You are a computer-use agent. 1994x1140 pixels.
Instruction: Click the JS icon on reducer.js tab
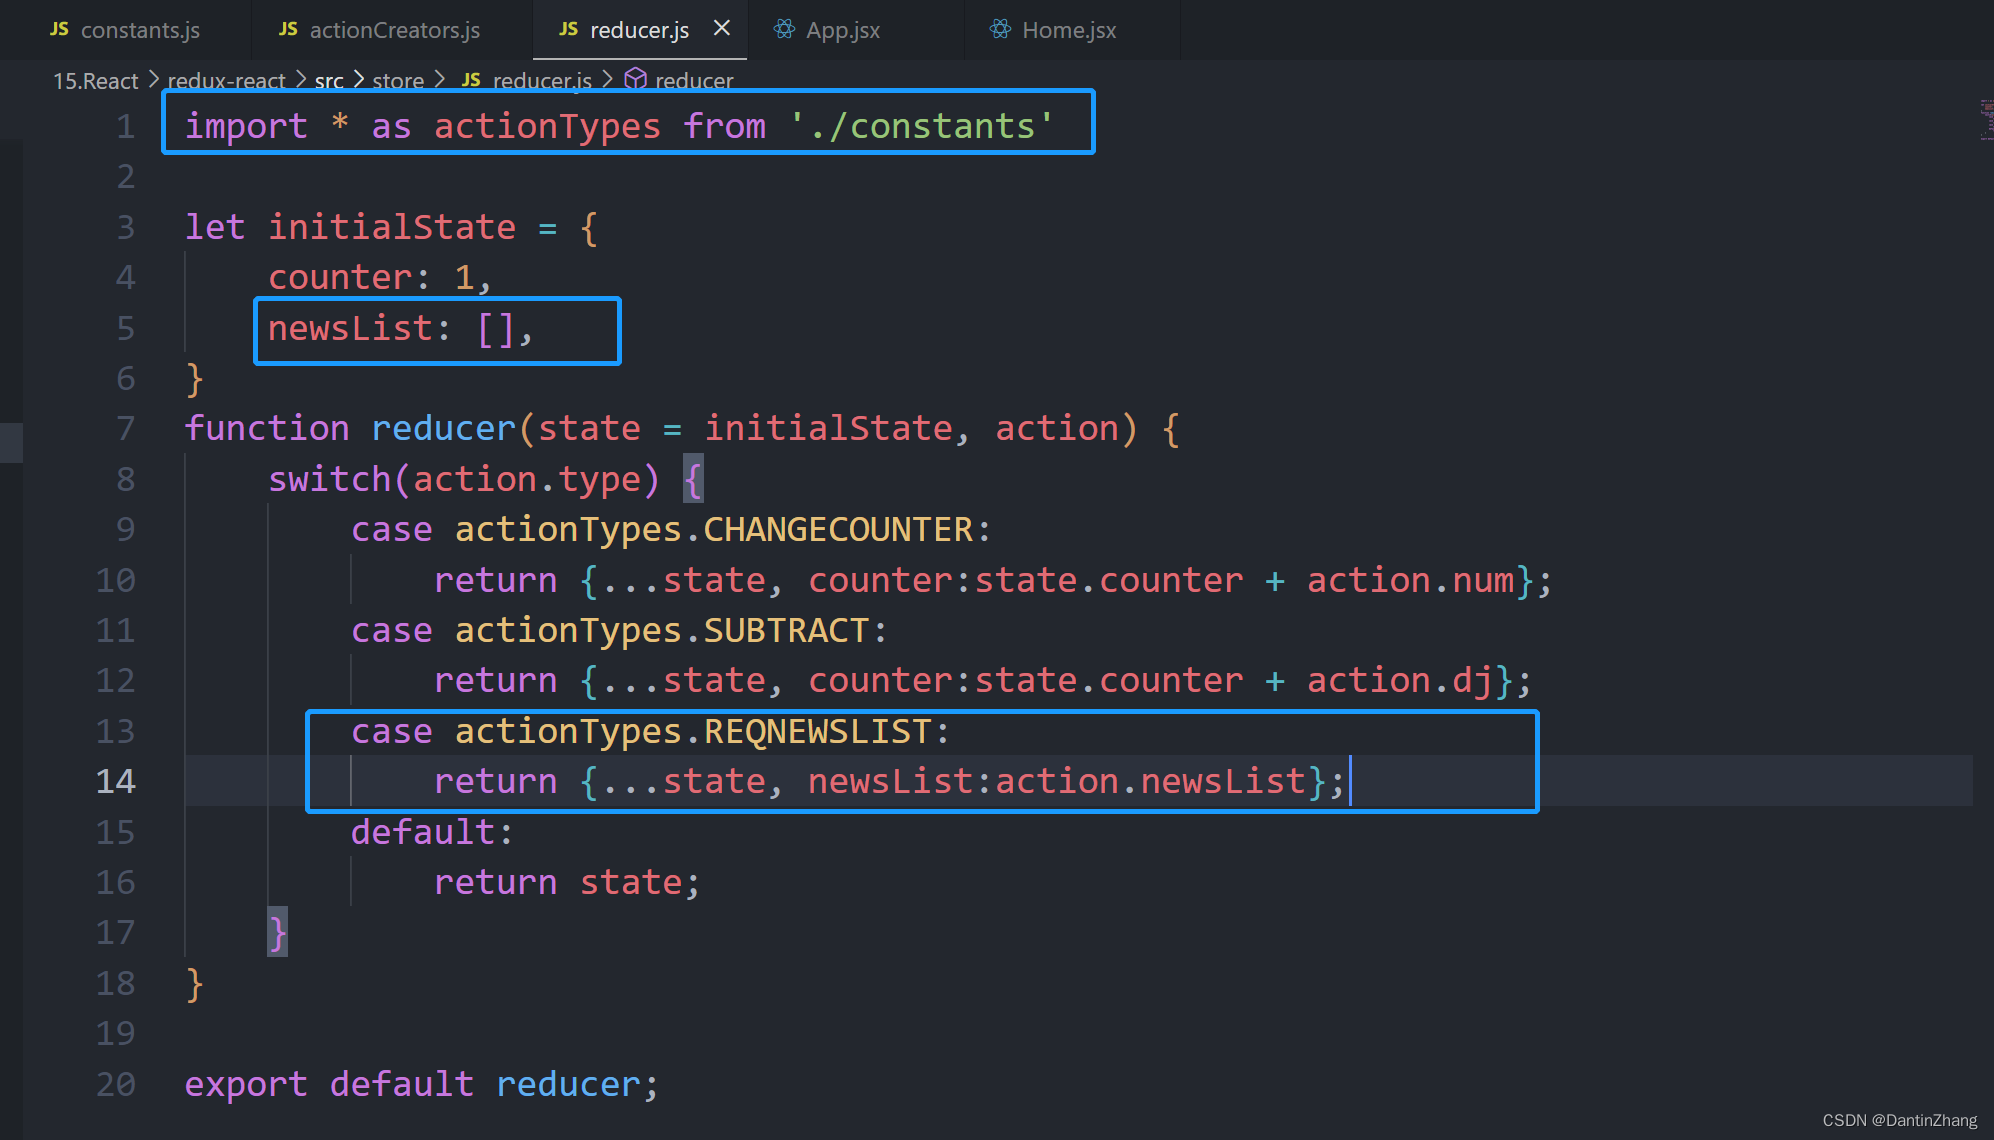(x=568, y=29)
